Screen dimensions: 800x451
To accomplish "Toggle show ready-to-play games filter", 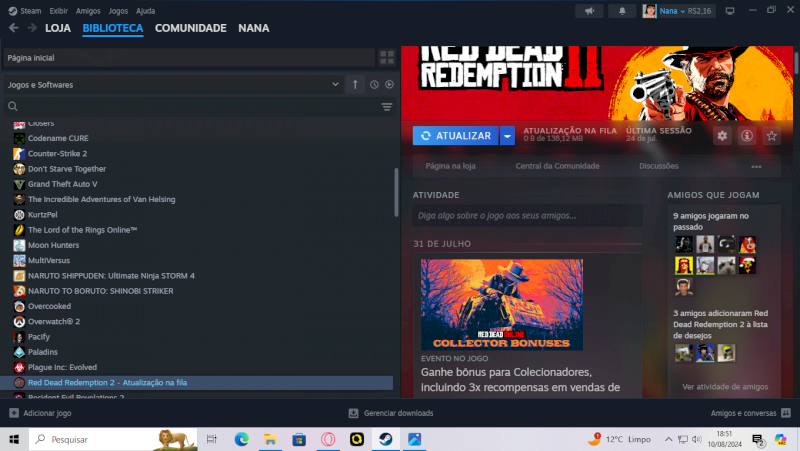I will point(389,85).
